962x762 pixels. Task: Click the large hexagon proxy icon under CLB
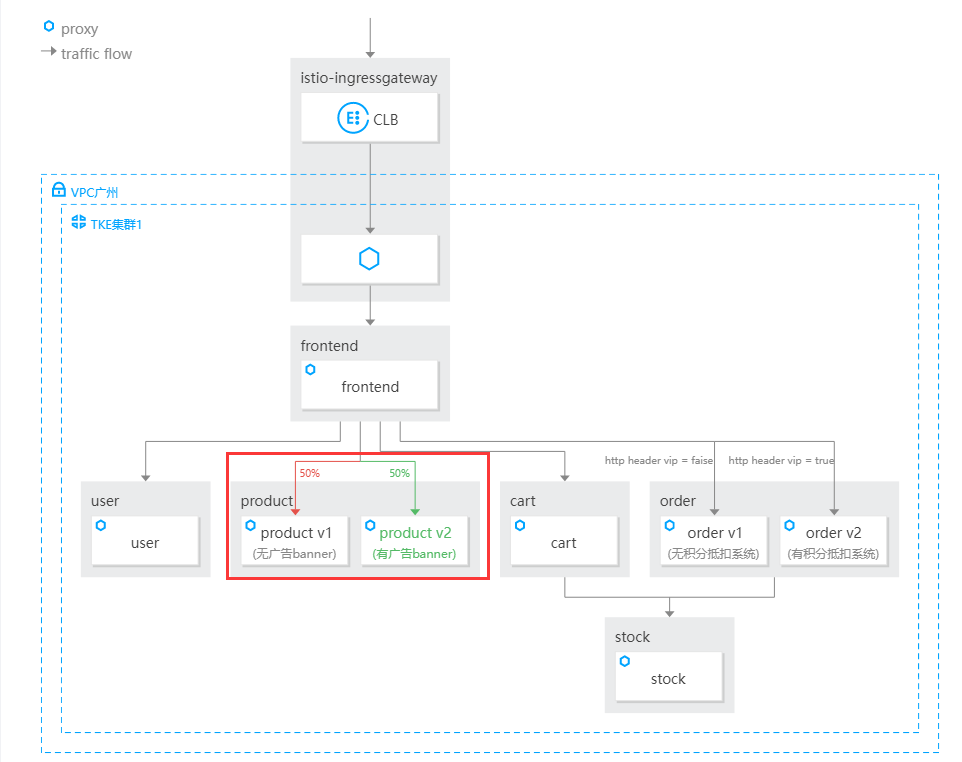click(370, 259)
